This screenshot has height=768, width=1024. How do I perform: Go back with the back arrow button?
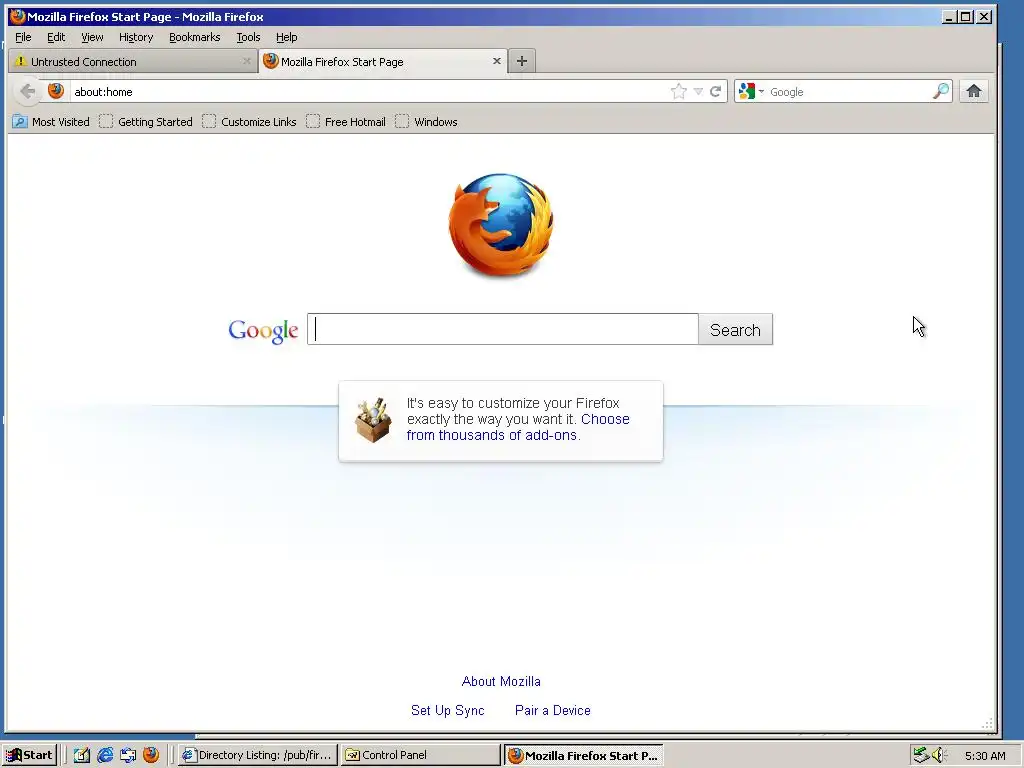pos(27,91)
